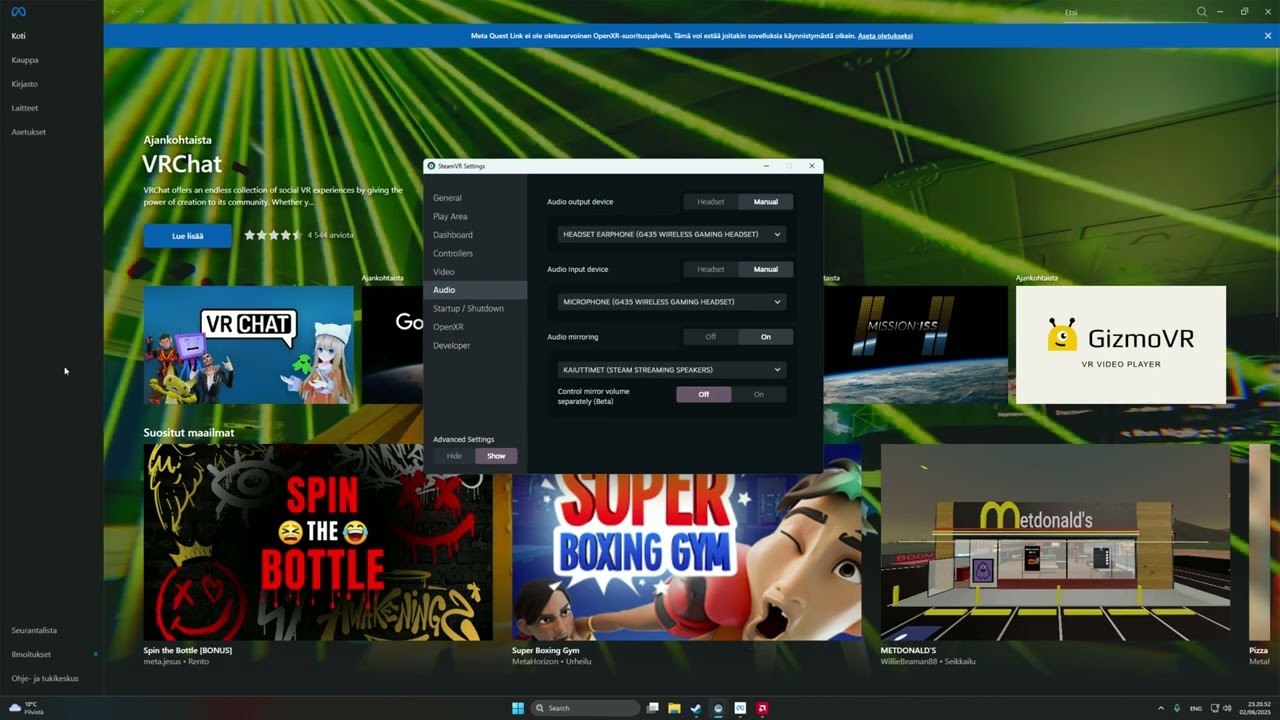Open Kaiuttimet mirror device dropdown
1280x720 pixels.
pyautogui.click(x=671, y=370)
